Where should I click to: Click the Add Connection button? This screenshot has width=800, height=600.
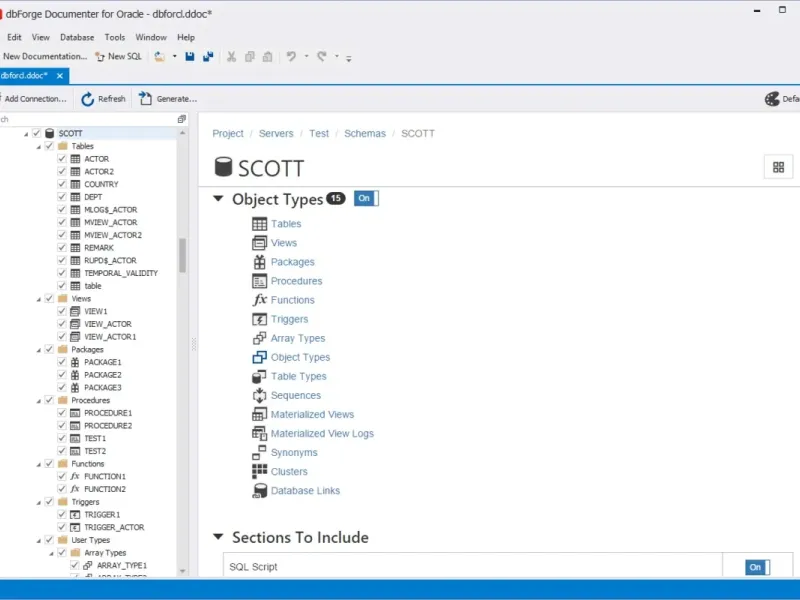coord(34,99)
